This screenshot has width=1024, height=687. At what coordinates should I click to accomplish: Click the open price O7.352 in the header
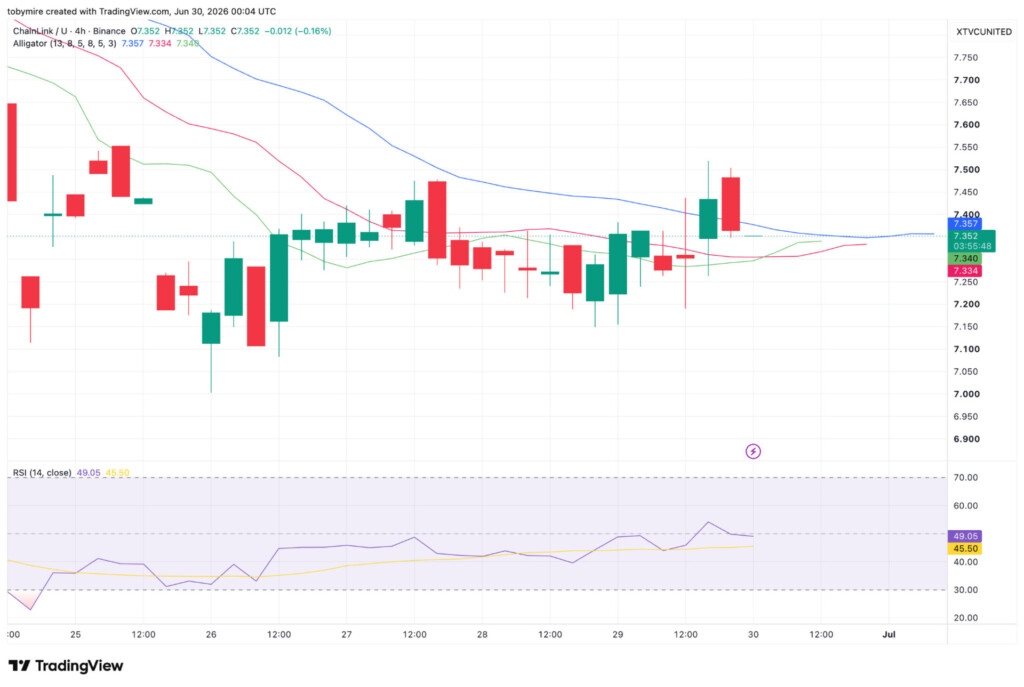click(x=145, y=31)
